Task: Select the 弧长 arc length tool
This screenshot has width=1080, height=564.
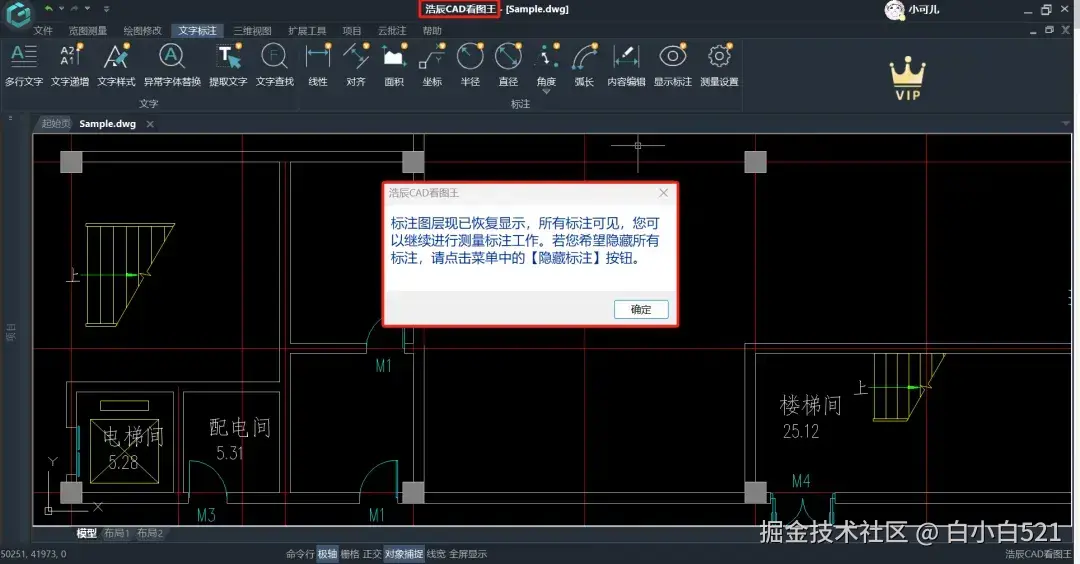Action: (584, 65)
